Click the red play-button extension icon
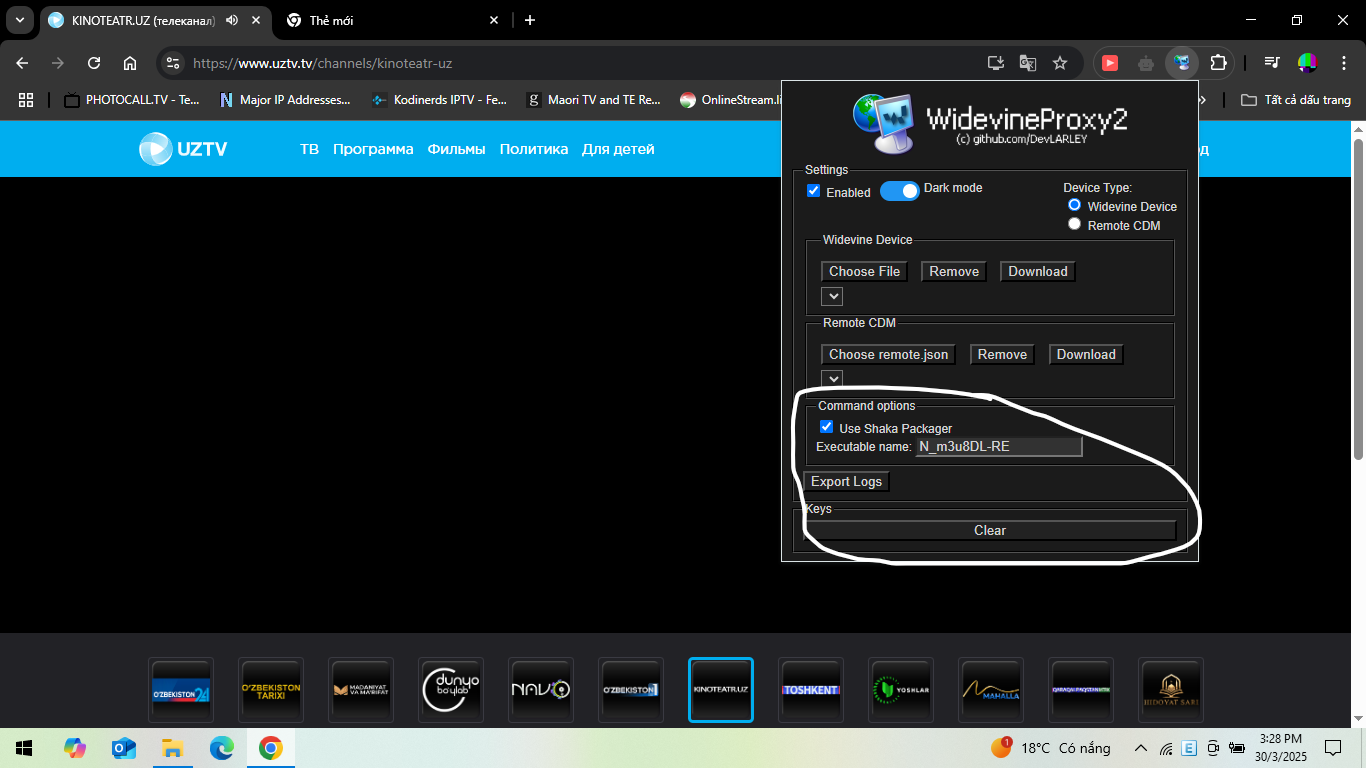1366x768 pixels. click(x=1110, y=63)
